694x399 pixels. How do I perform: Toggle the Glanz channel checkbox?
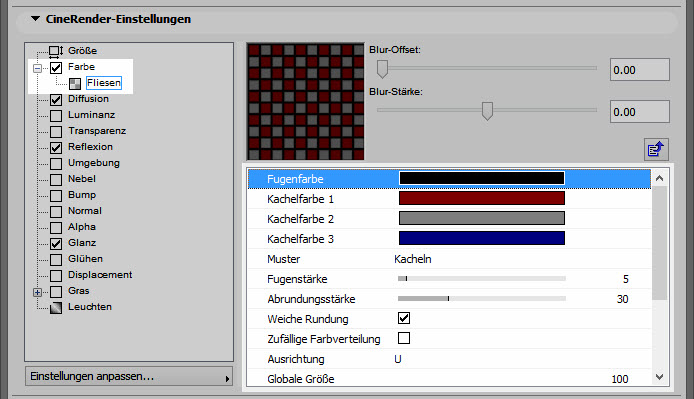[x=56, y=244]
